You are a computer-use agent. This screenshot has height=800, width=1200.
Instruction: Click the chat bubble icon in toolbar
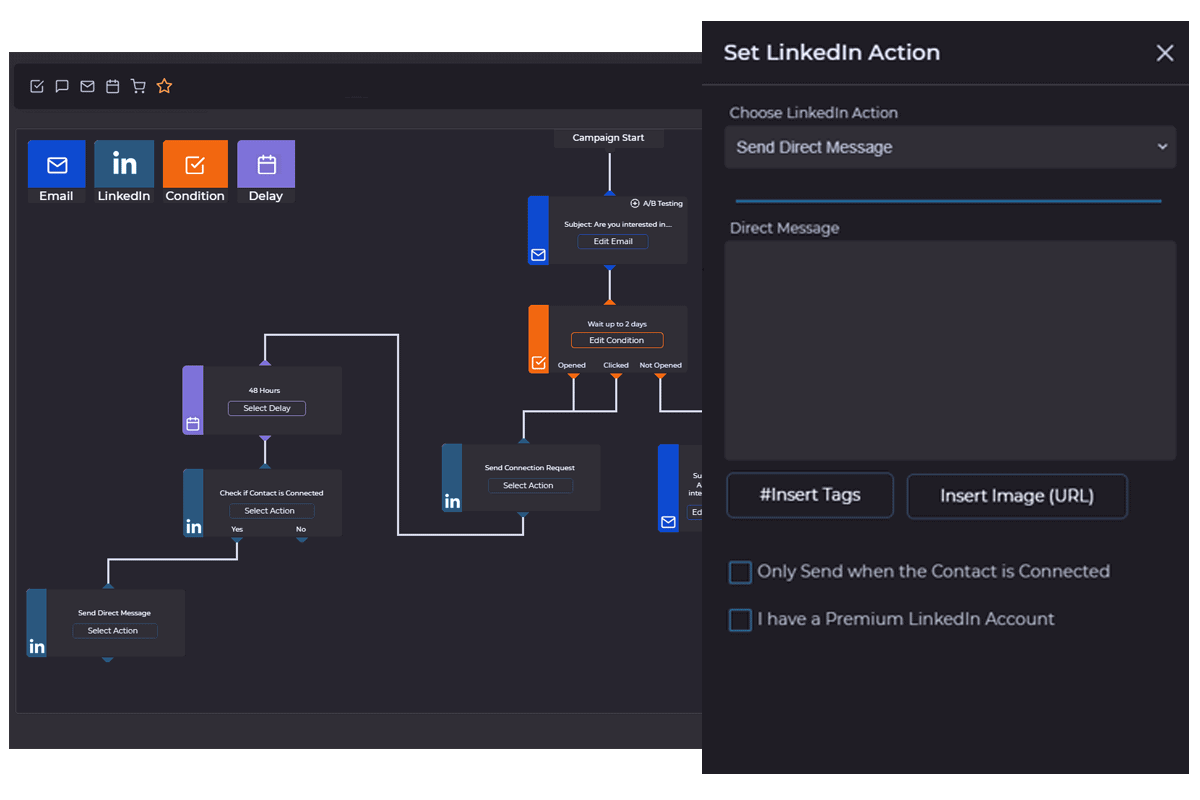coord(62,87)
